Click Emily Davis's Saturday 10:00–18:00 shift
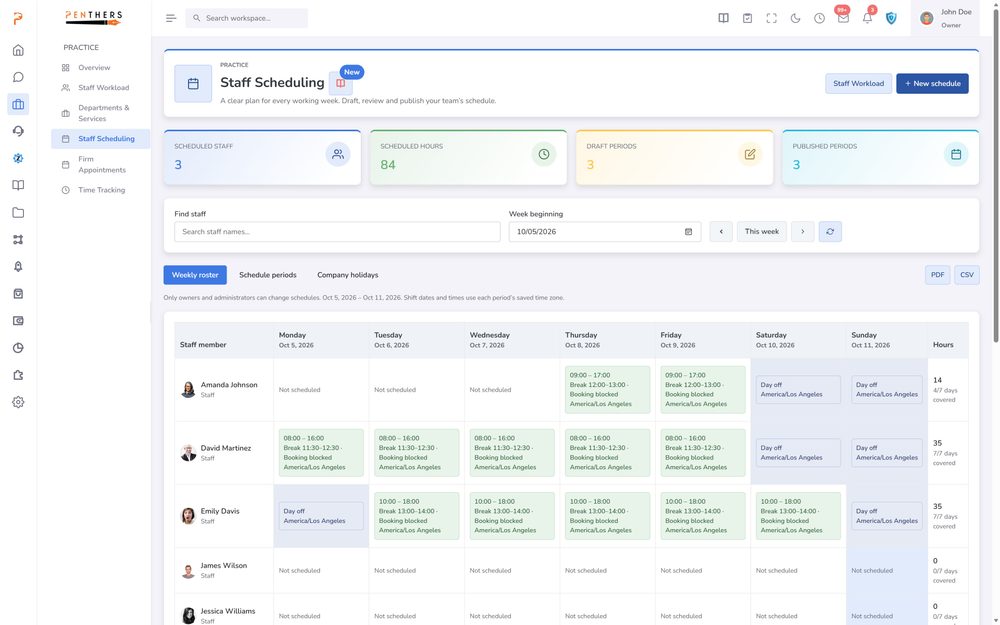Screen dimensions: 1000x625 coord(798,516)
